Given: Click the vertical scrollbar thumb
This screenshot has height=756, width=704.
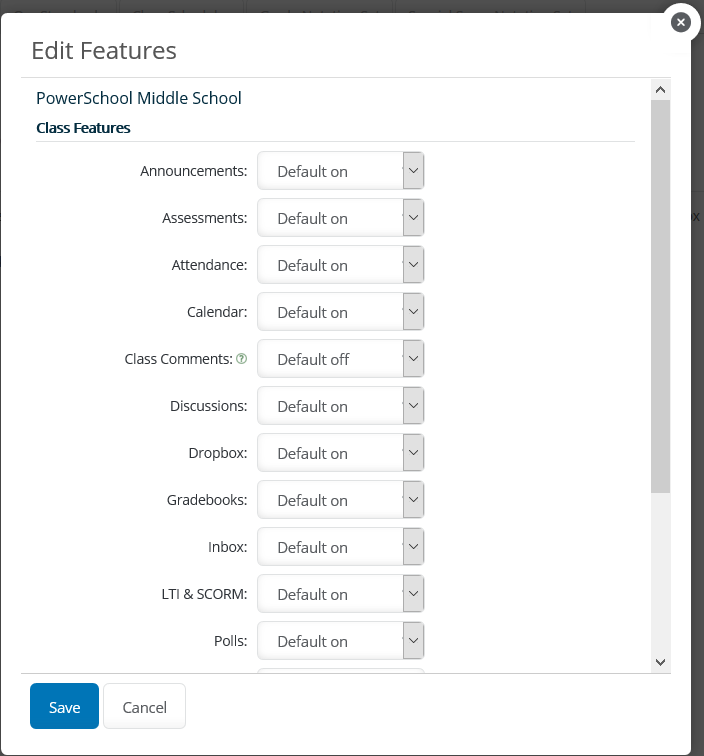Looking at the screenshot, I should [x=661, y=297].
